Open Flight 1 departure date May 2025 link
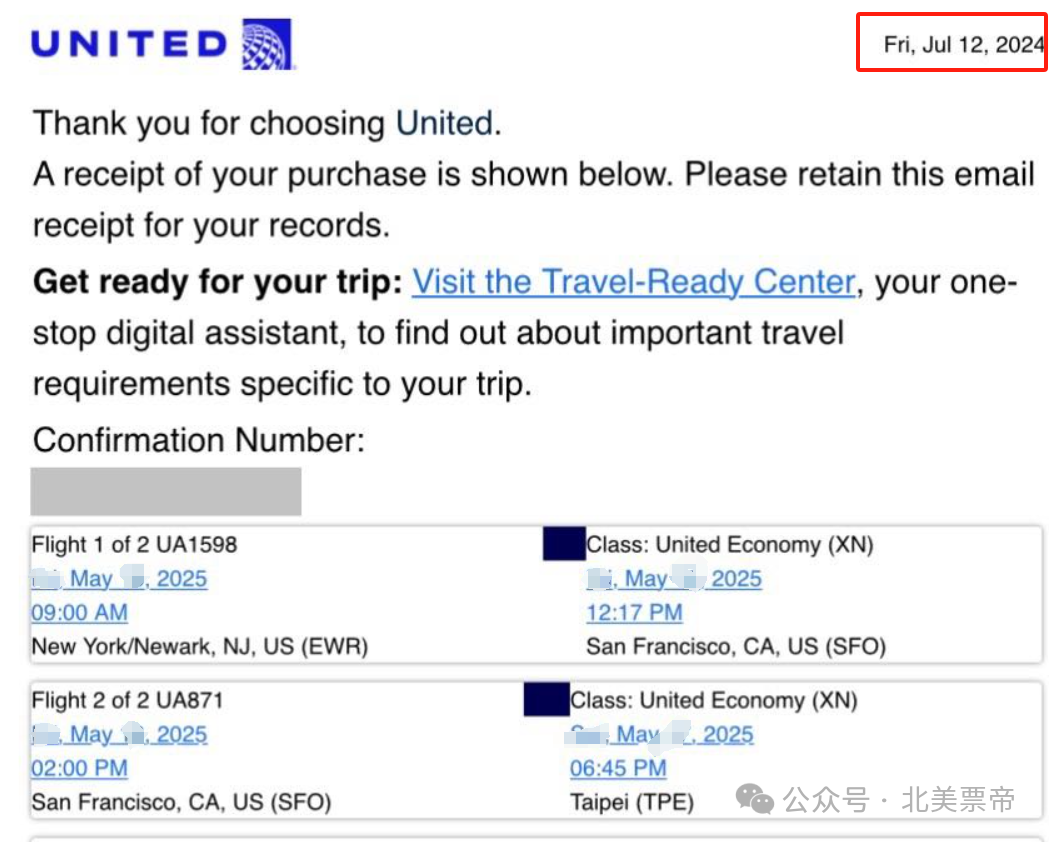 (x=119, y=578)
